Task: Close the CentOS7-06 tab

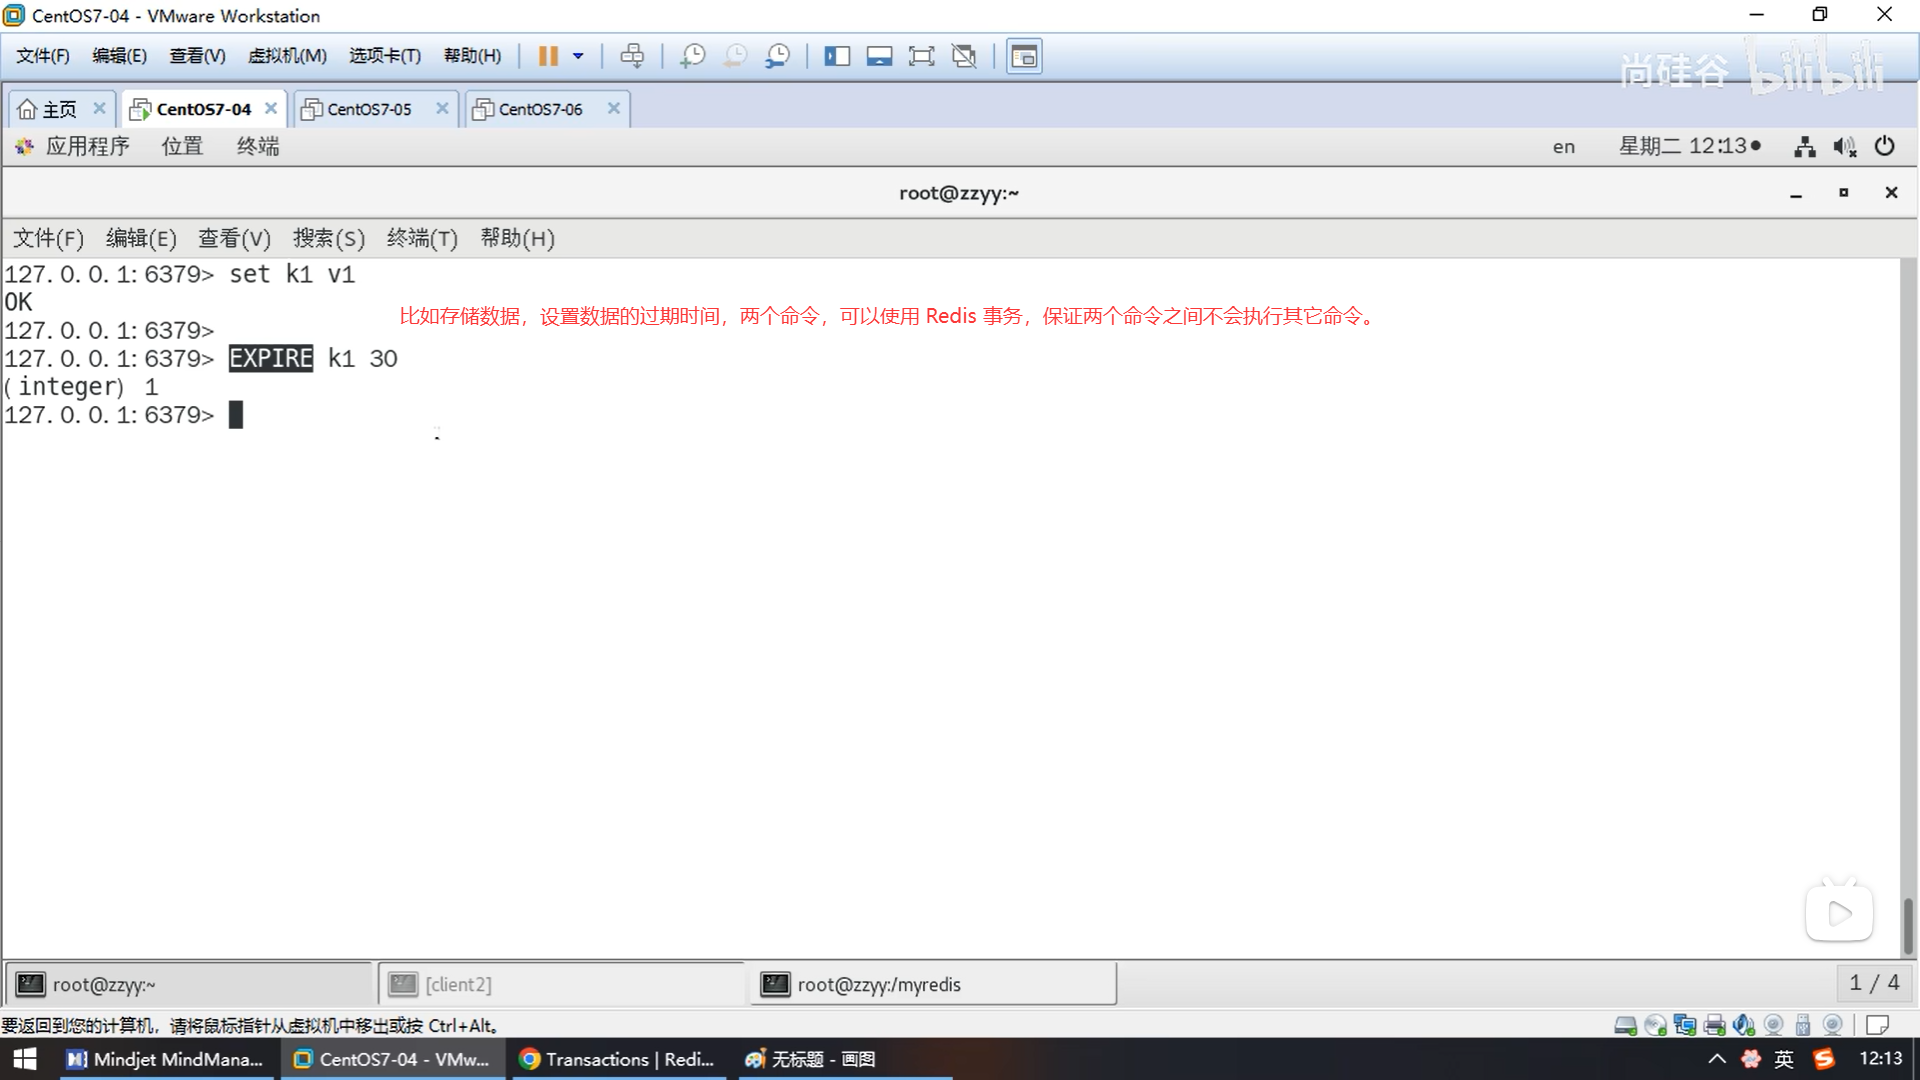Action: point(614,108)
